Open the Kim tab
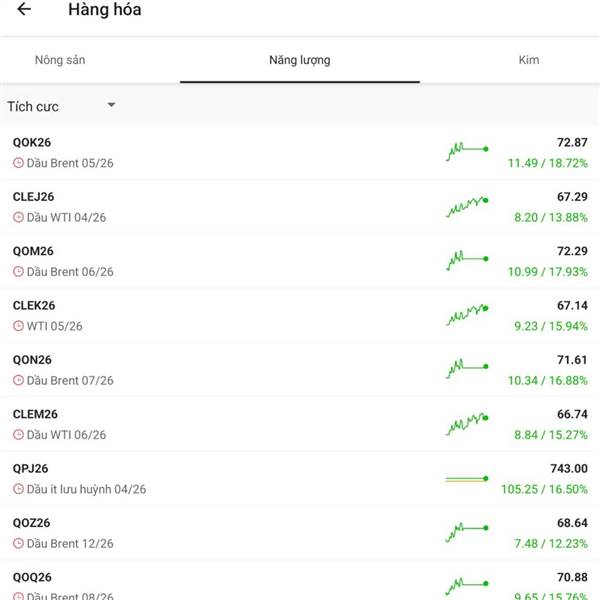600x600 pixels. [529, 60]
